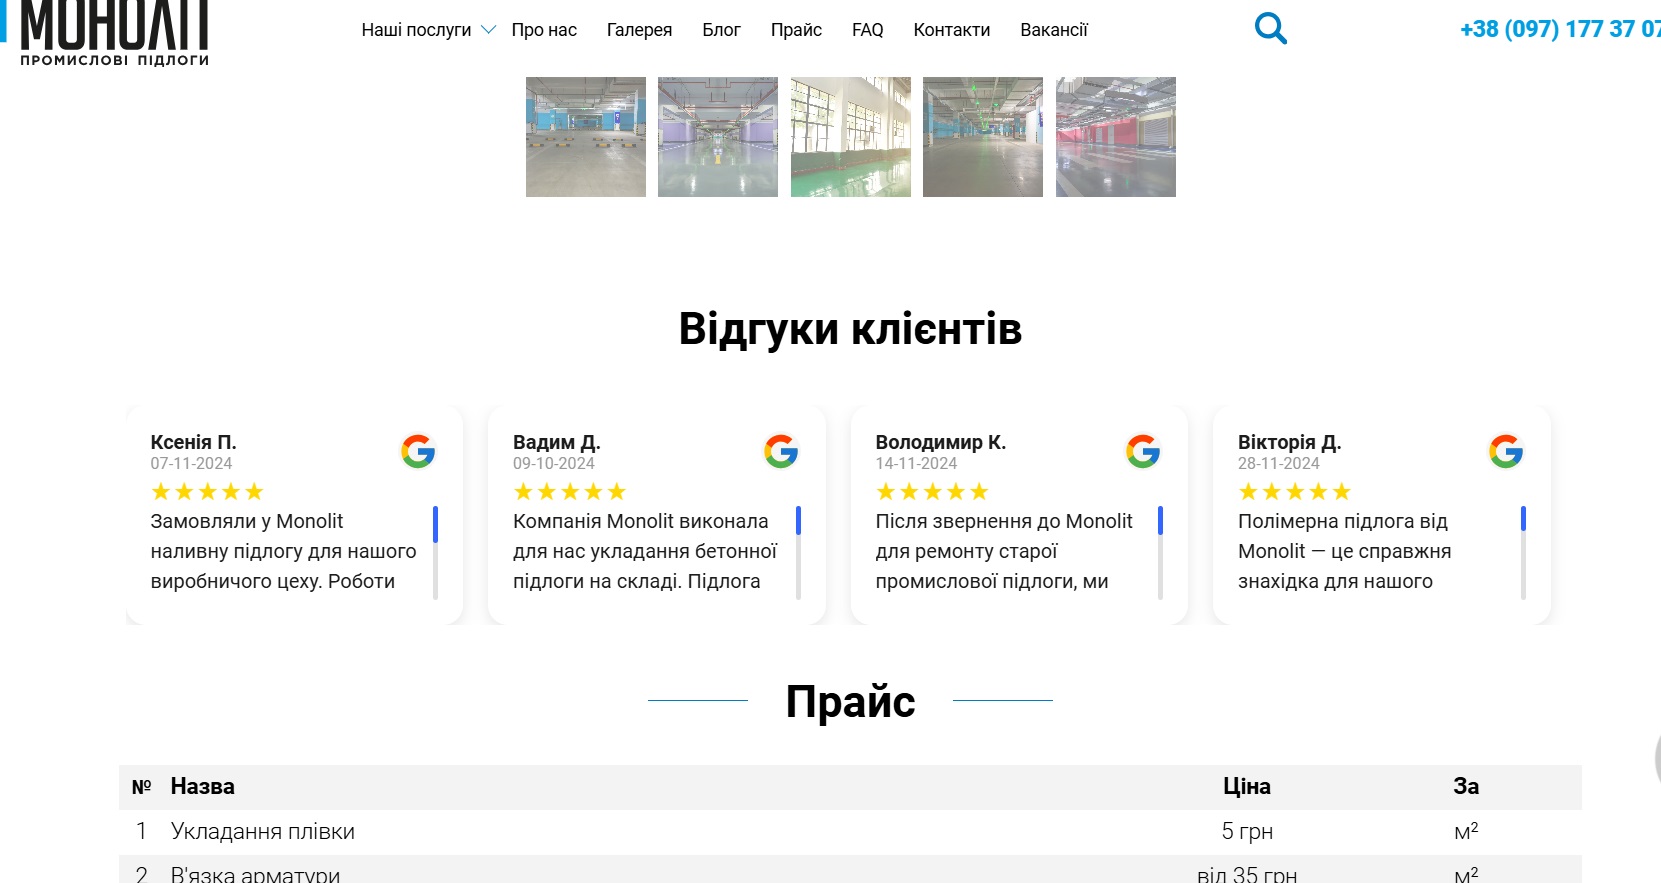
Task: Open the Прайс navigation link
Action: click(x=796, y=30)
